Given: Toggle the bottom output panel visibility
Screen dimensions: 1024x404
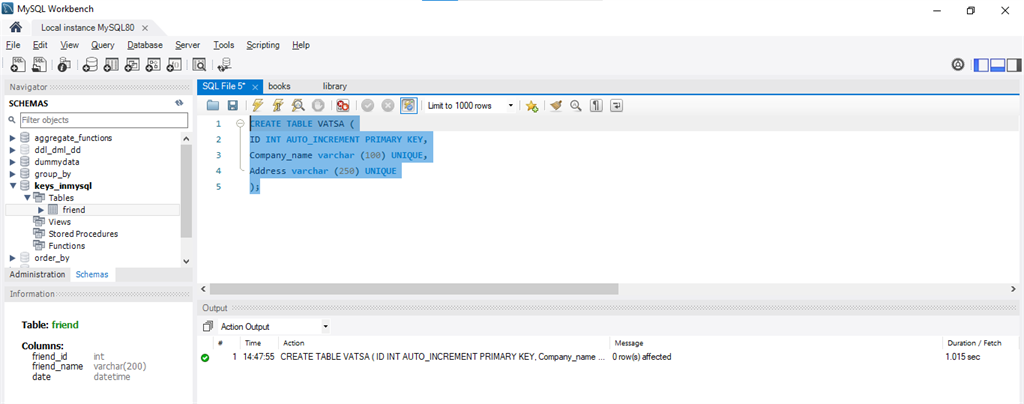Looking at the screenshot, I should click(997, 65).
